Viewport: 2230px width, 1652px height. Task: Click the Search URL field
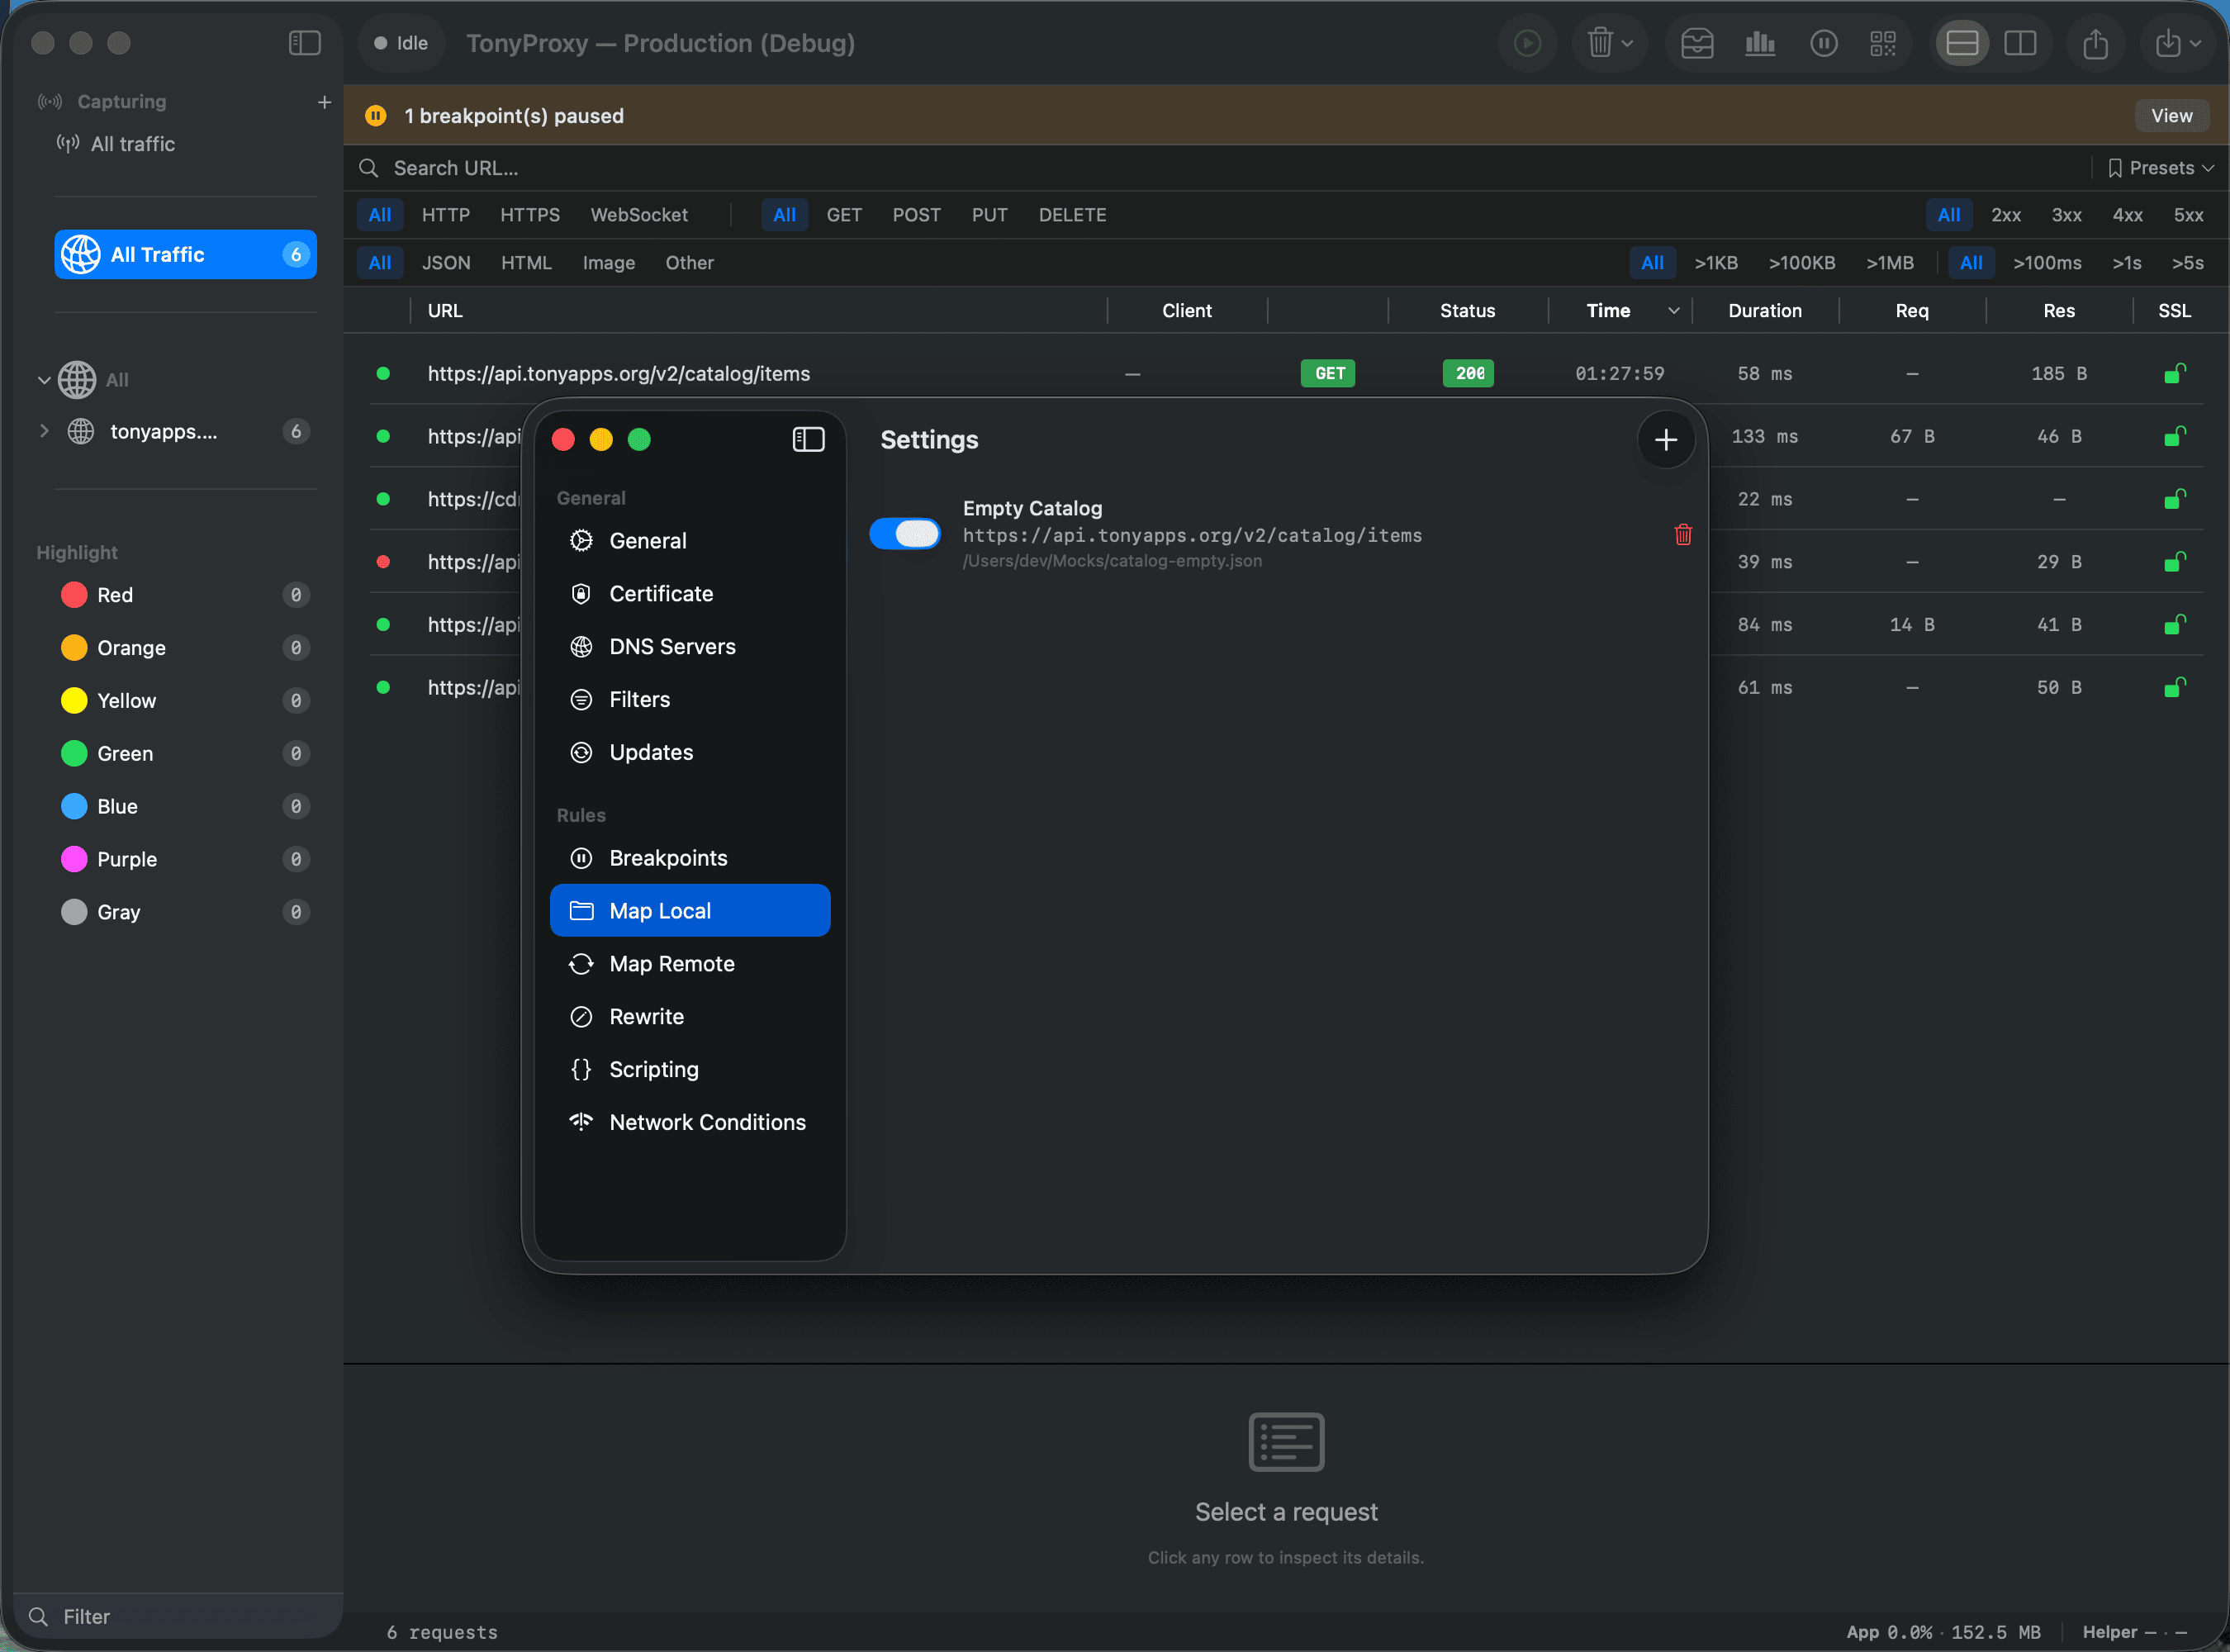coord(1220,168)
